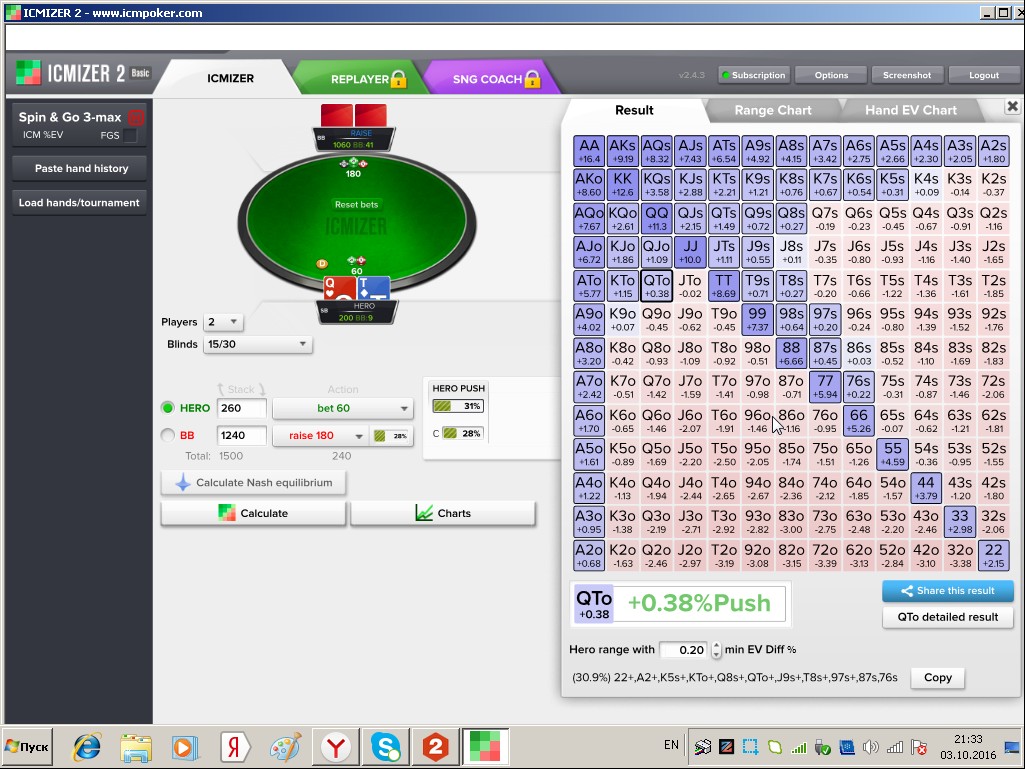Click the printer icon in the system tray
This screenshot has width=1025, height=769.
point(703,747)
